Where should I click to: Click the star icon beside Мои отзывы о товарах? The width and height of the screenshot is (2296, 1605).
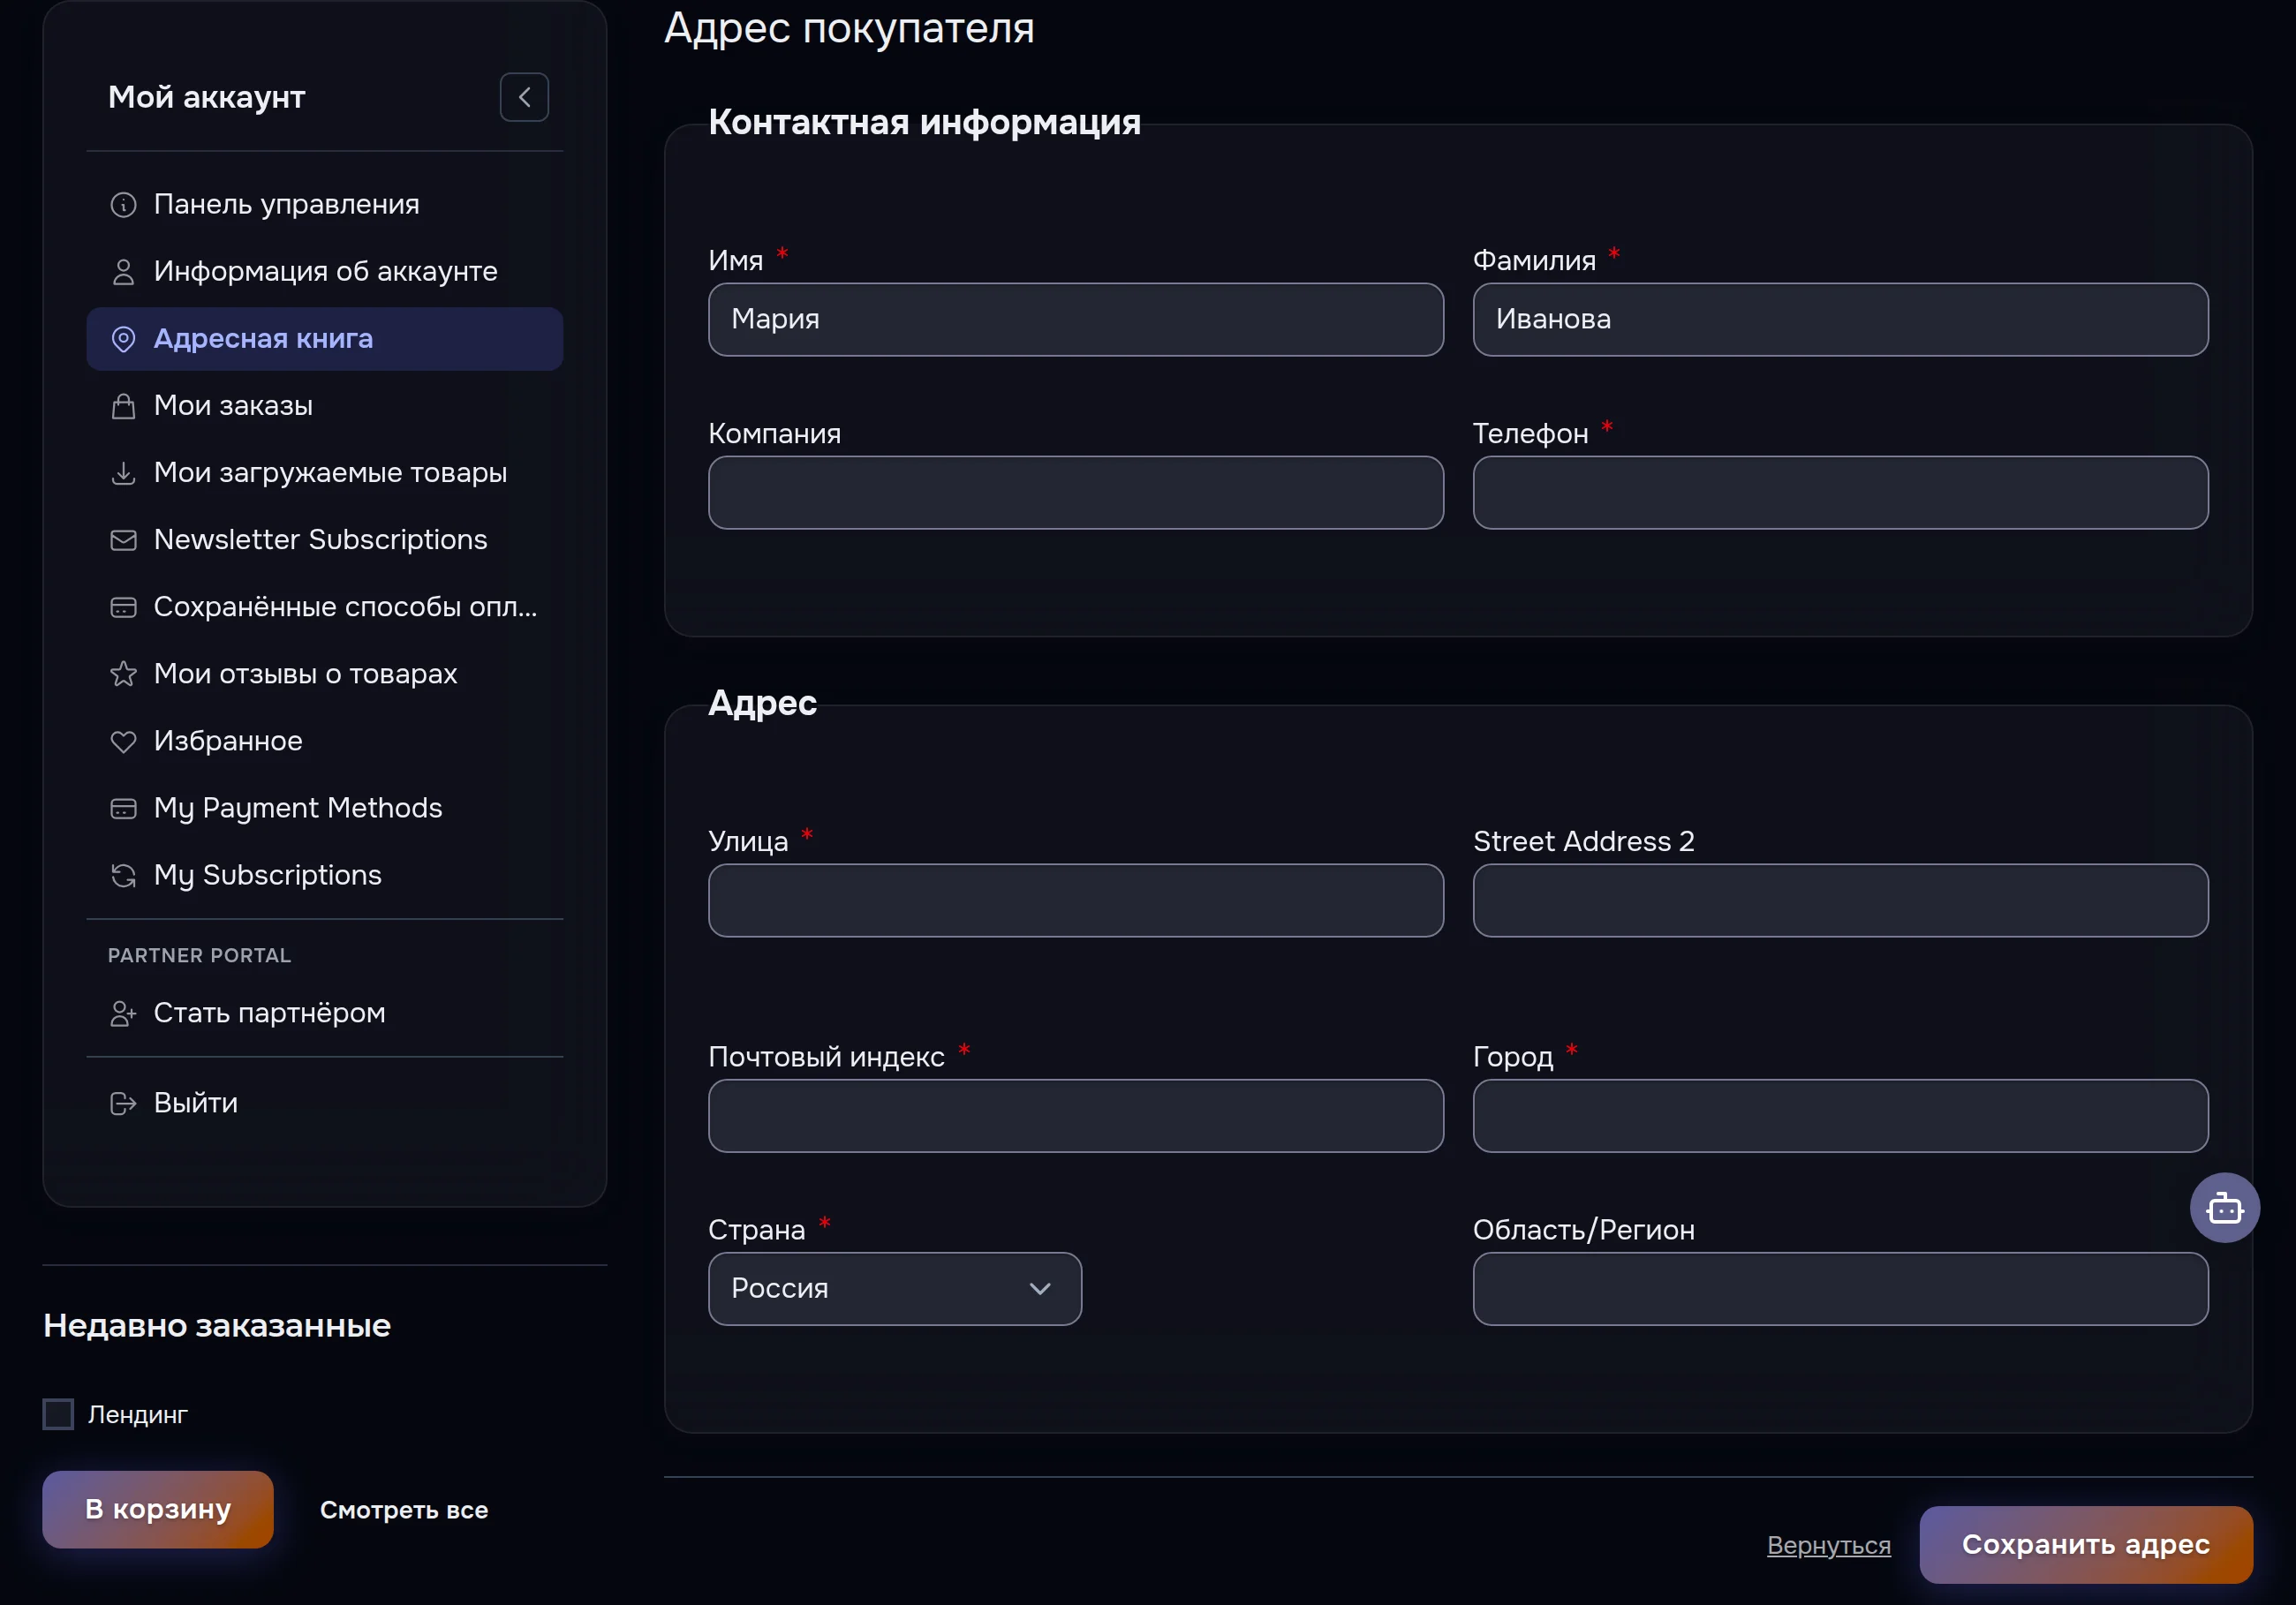123,674
